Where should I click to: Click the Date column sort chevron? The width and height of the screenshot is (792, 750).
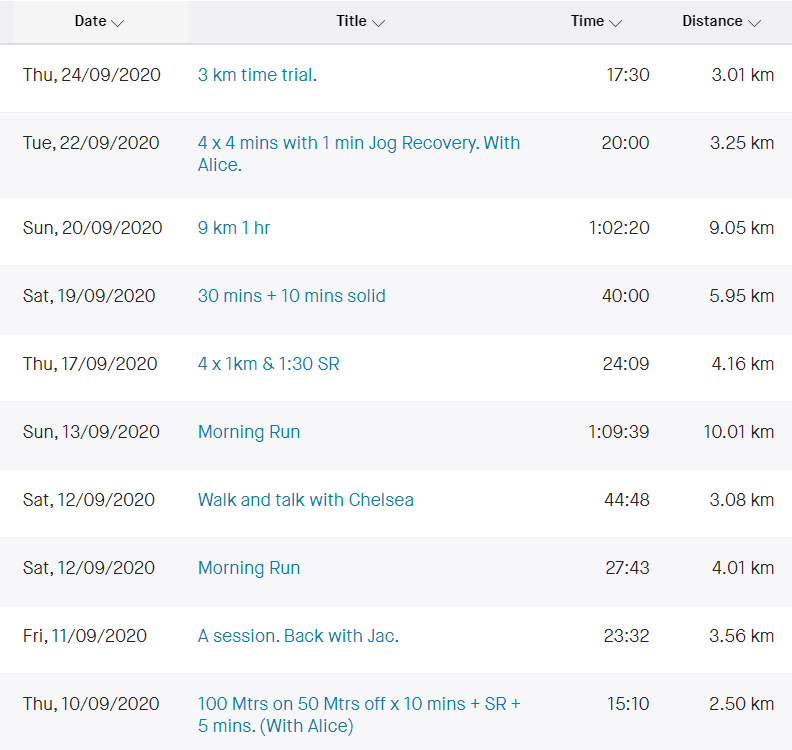(x=117, y=23)
